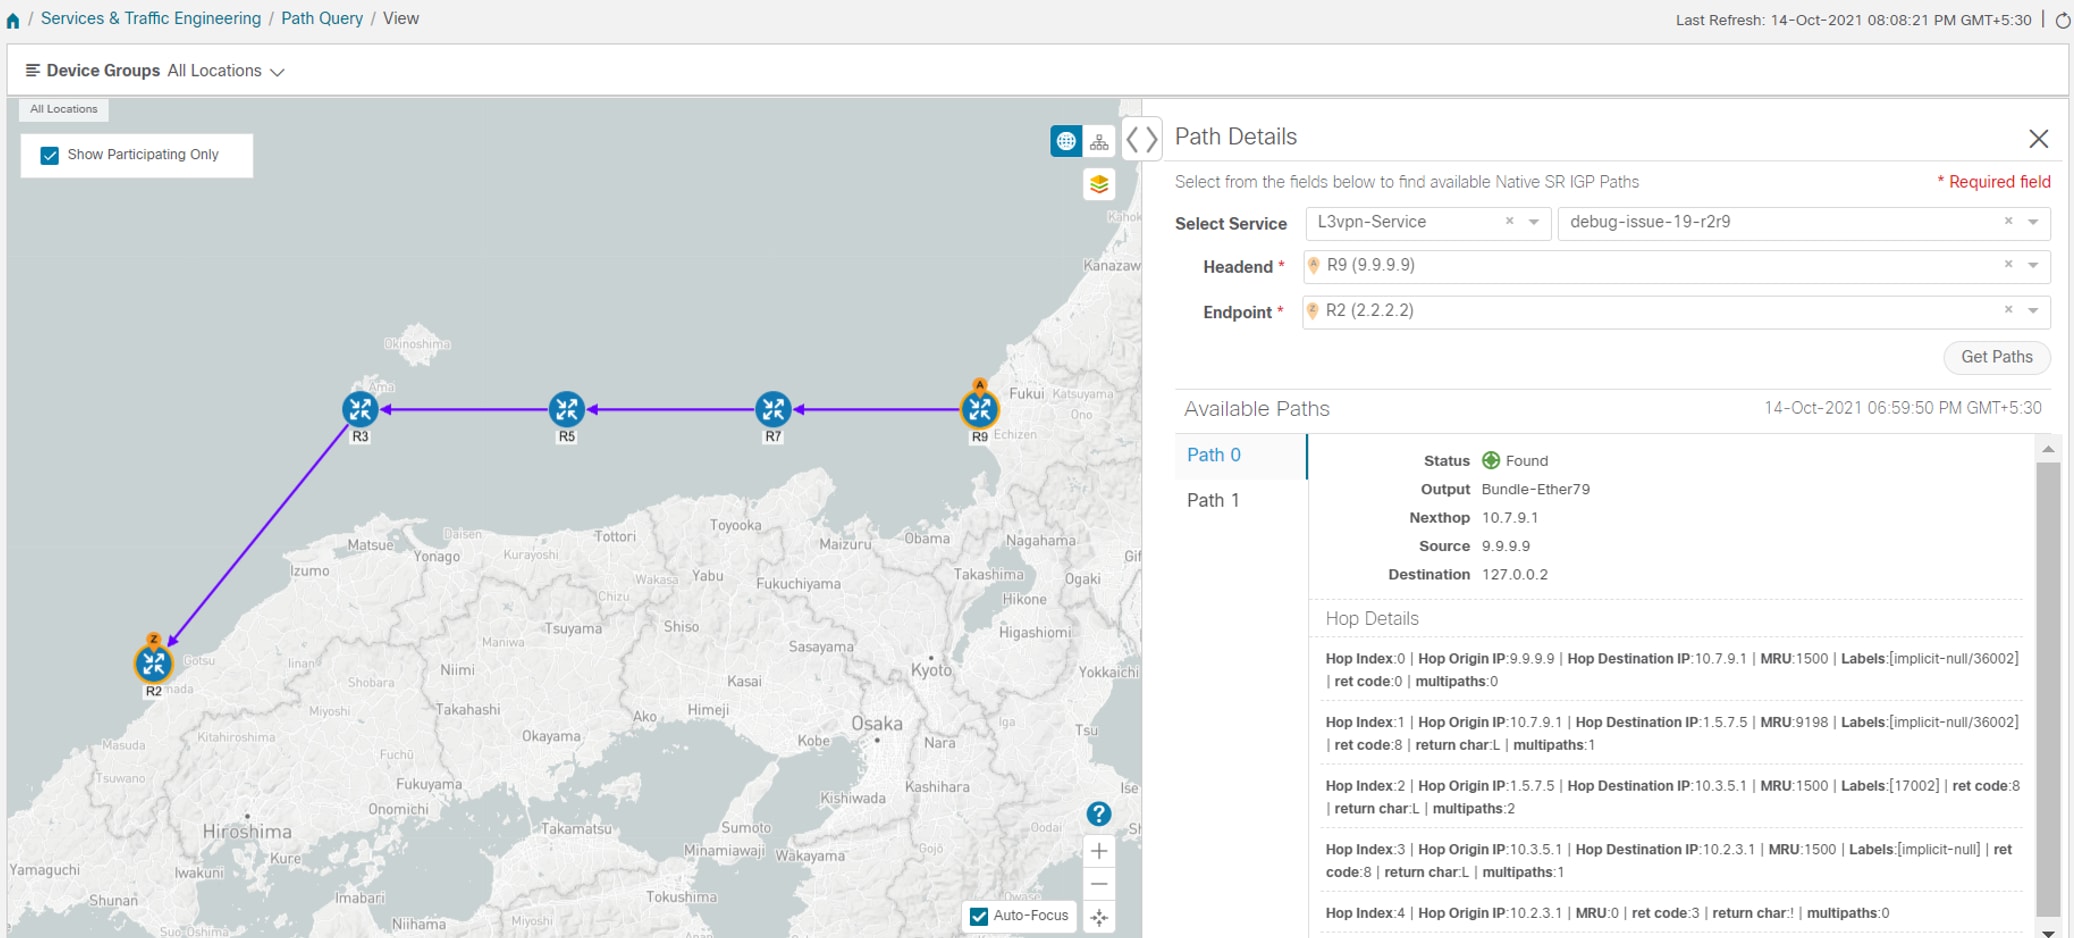Click the Available Paths heading

tap(1256, 409)
